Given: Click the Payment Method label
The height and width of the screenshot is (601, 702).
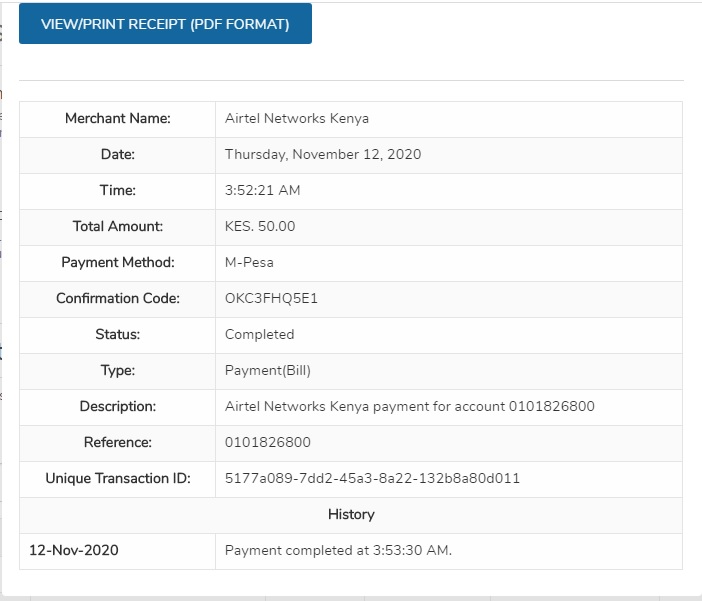Looking at the screenshot, I should coord(118,262).
